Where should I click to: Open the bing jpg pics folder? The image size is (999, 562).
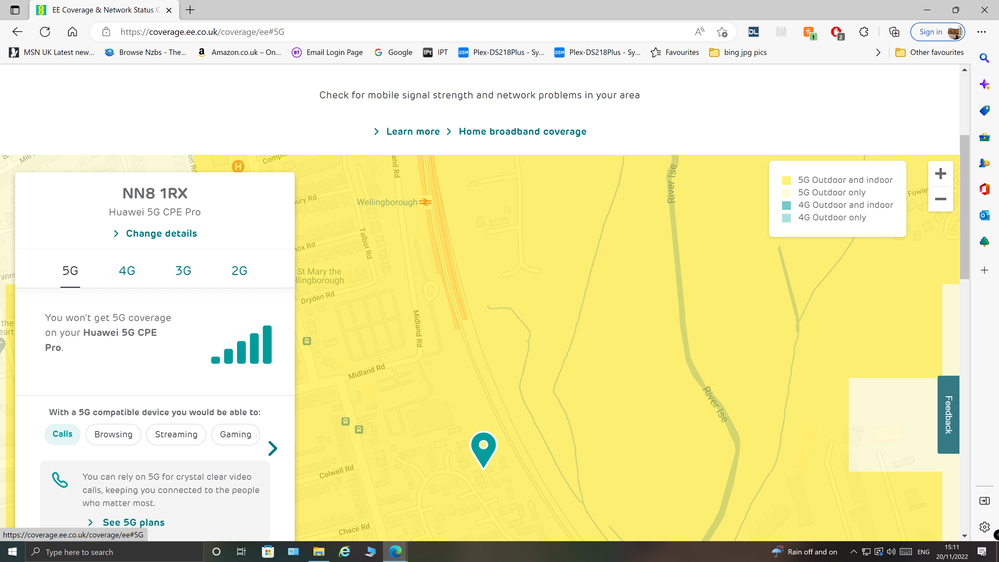738,52
